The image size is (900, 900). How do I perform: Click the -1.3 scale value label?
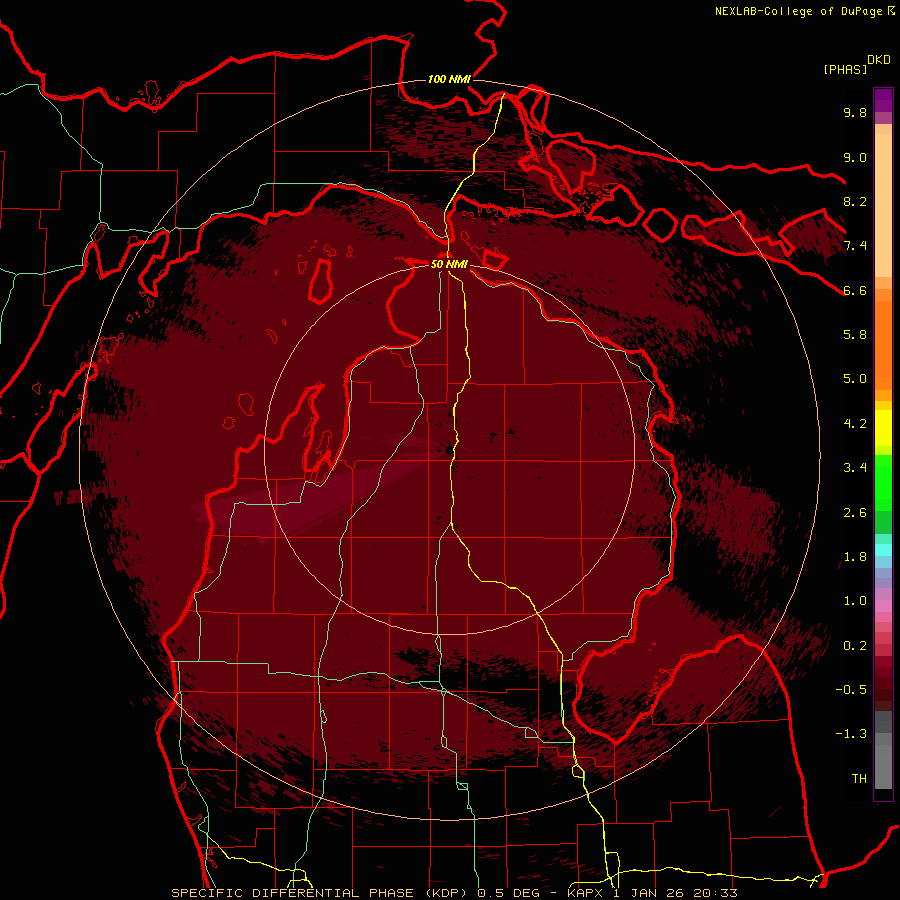tap(851, 734)
